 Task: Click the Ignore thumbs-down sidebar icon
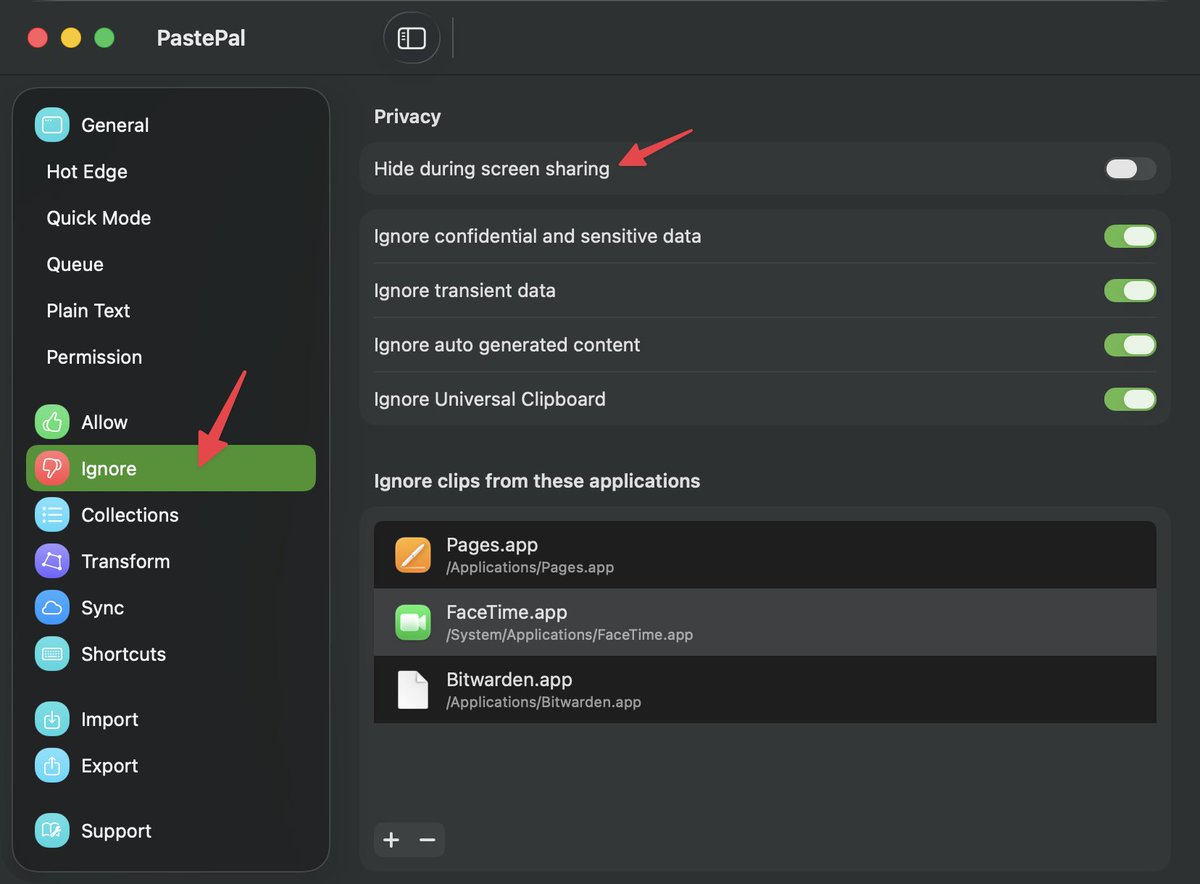(x=52, y=468)
